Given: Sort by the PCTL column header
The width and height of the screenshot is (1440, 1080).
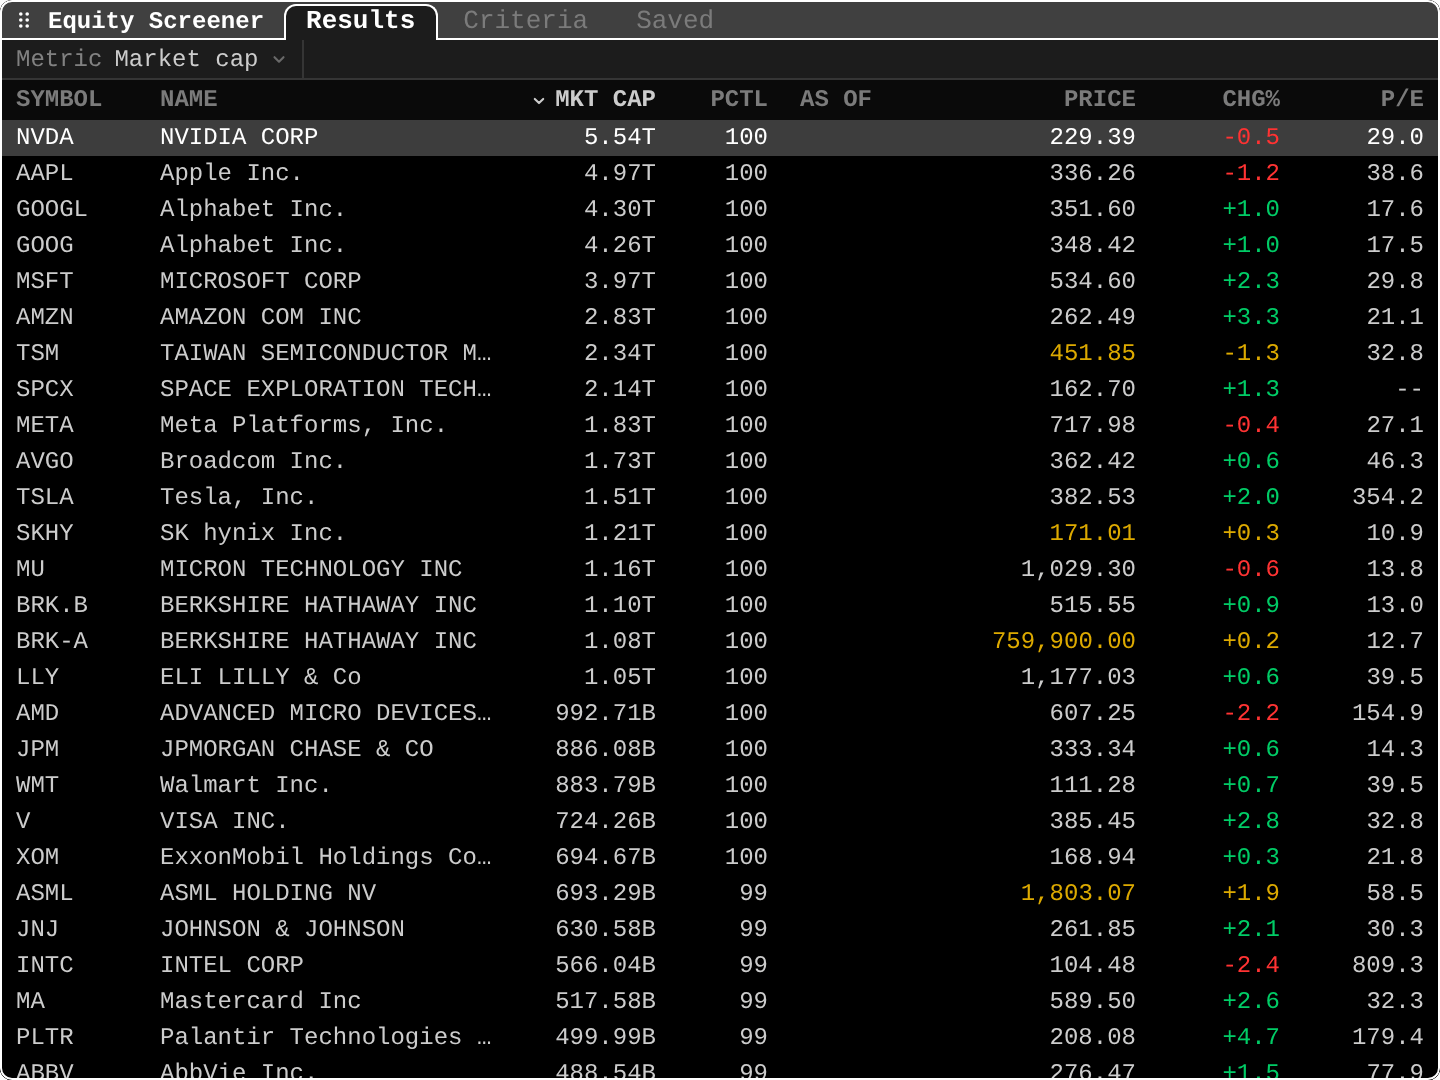Looking at the screenshot, I should [739, 99].
